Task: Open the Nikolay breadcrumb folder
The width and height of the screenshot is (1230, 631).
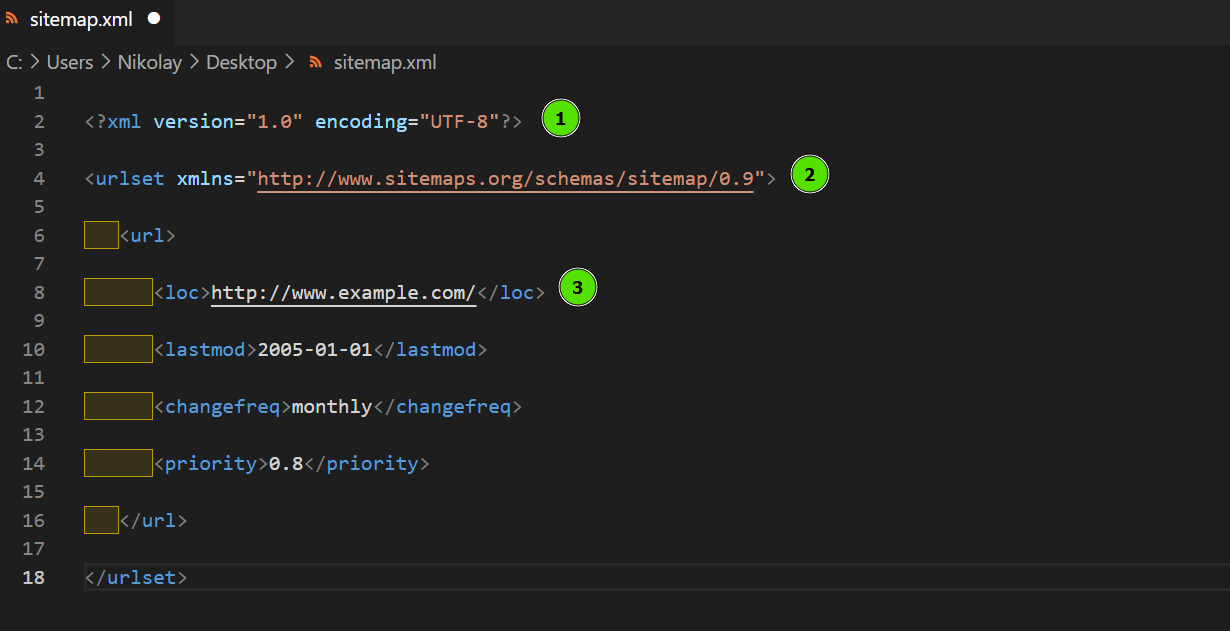Action: coord(150,62)
